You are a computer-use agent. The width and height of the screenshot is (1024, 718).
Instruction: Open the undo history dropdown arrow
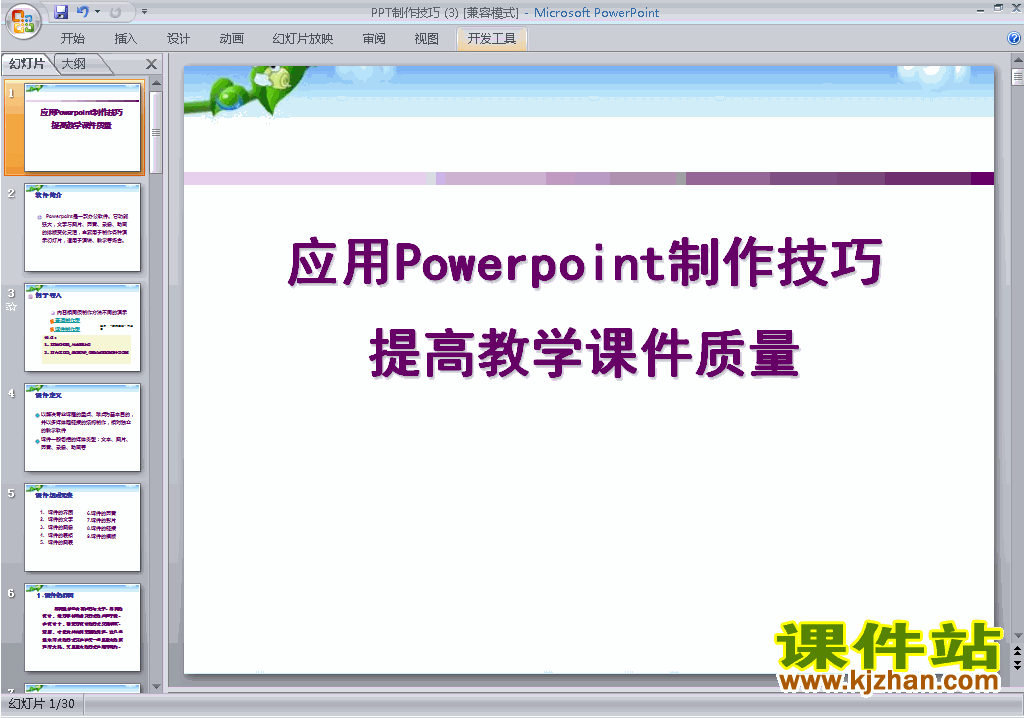[x=97, y=12]
